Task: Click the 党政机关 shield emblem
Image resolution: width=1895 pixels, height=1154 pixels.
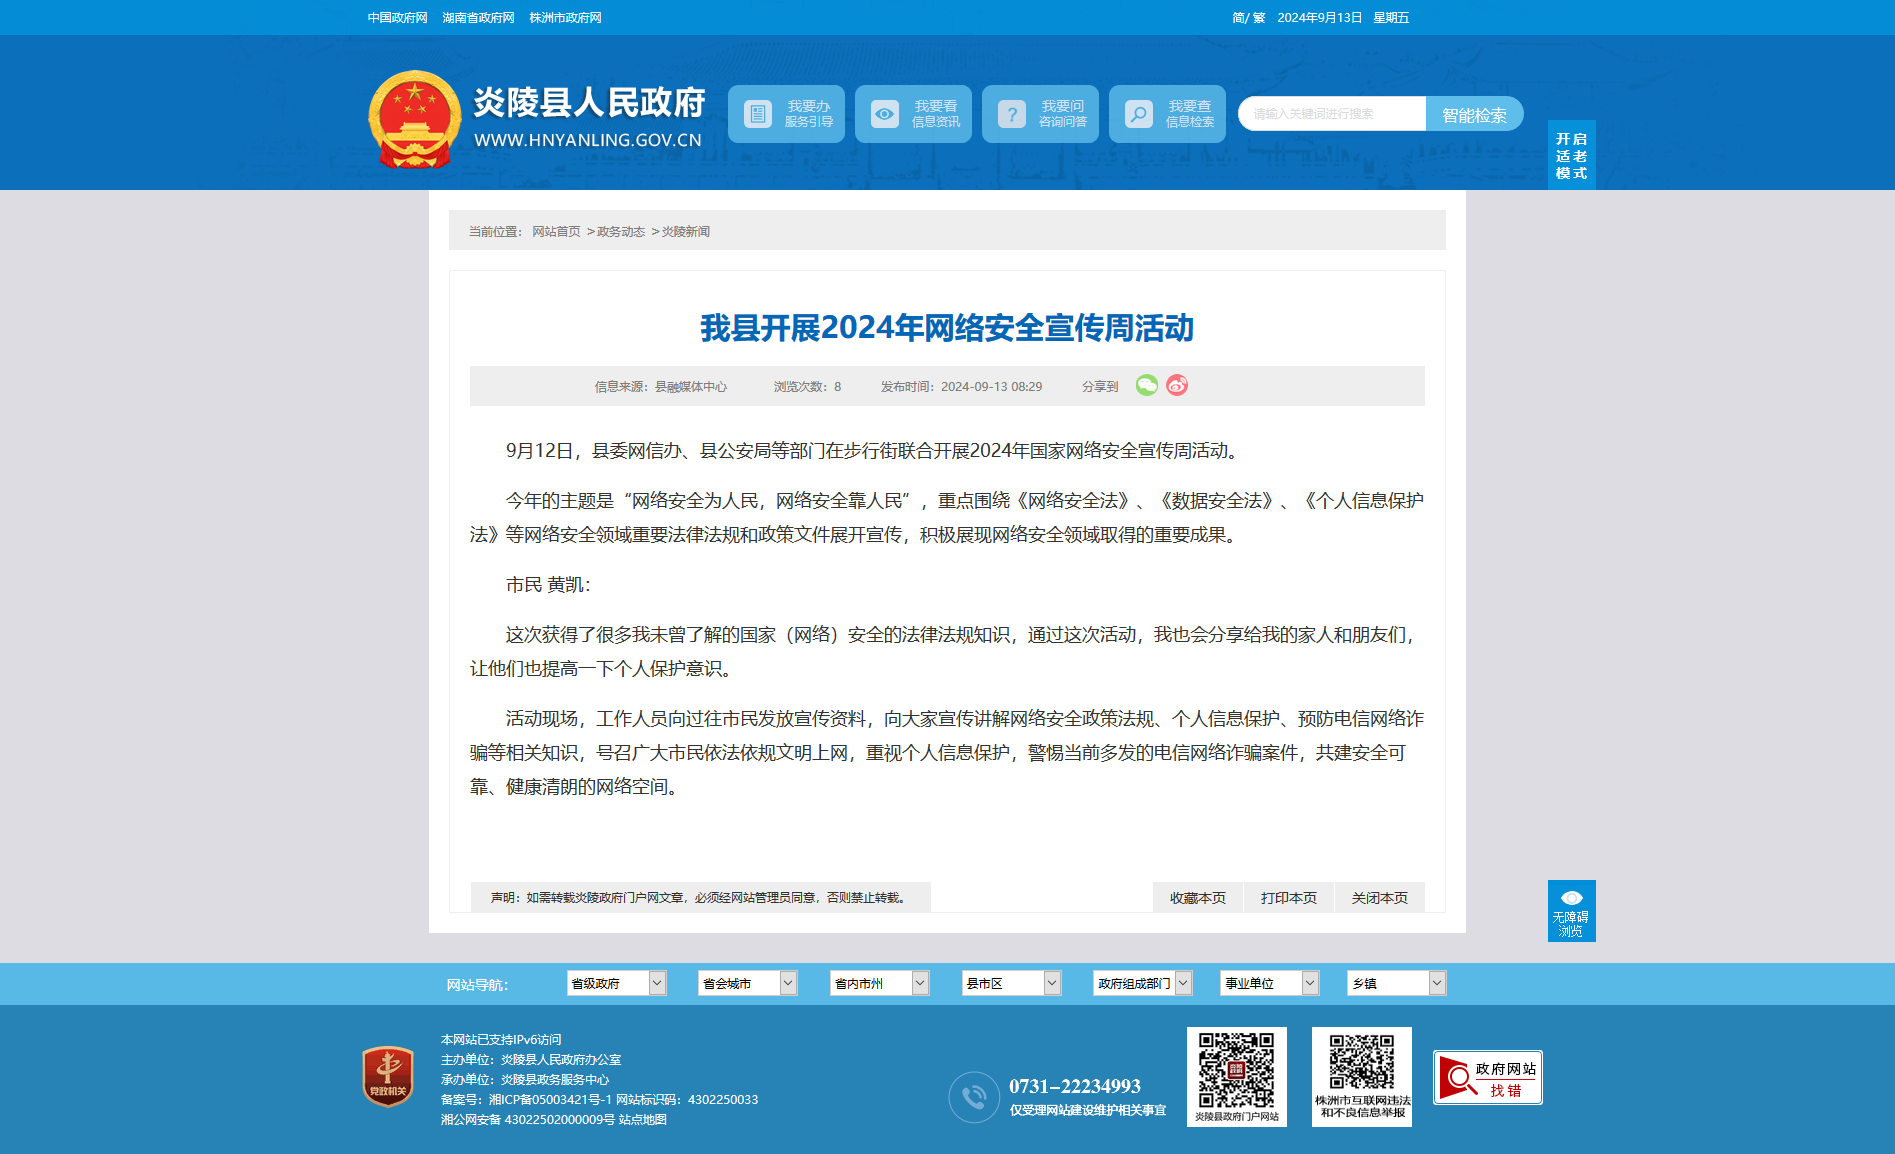Action: click(x=388, y=1076)
